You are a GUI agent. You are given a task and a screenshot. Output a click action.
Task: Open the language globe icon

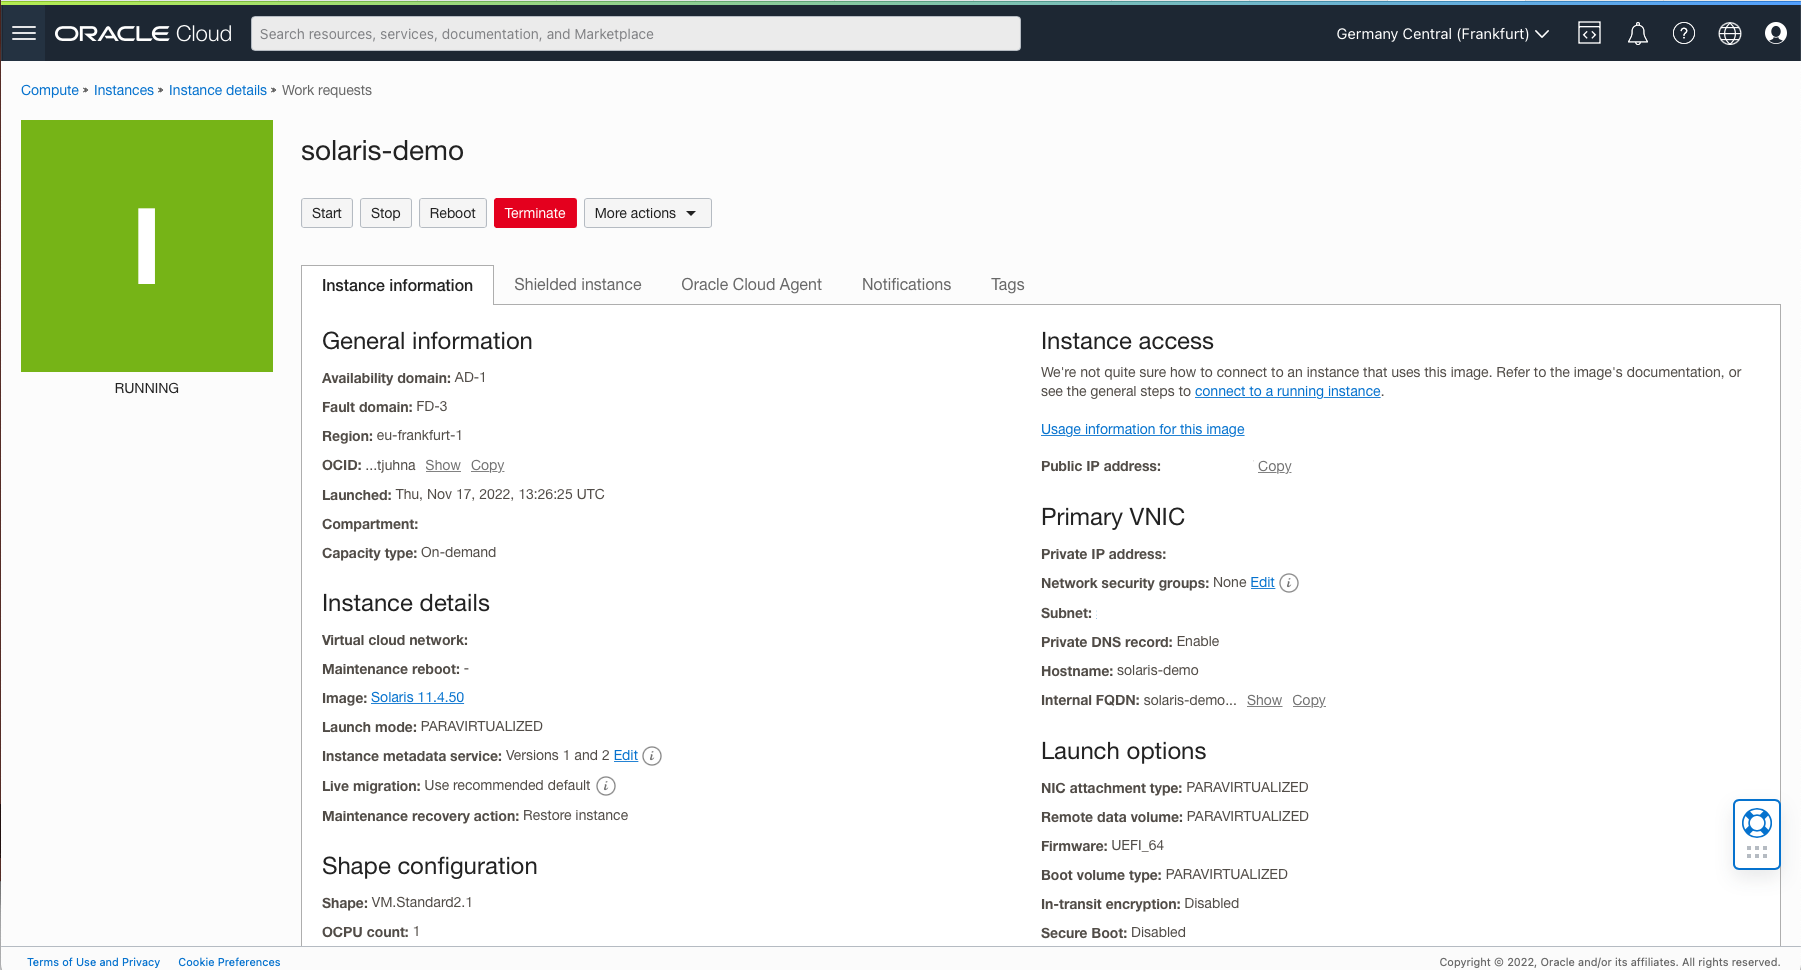tap(1730, 33)
